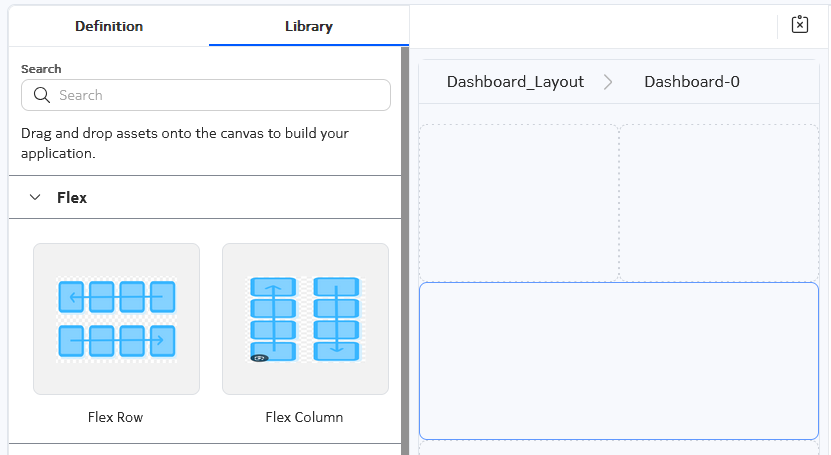Select the top-right dashed canvas cell

tap(719, 203)
